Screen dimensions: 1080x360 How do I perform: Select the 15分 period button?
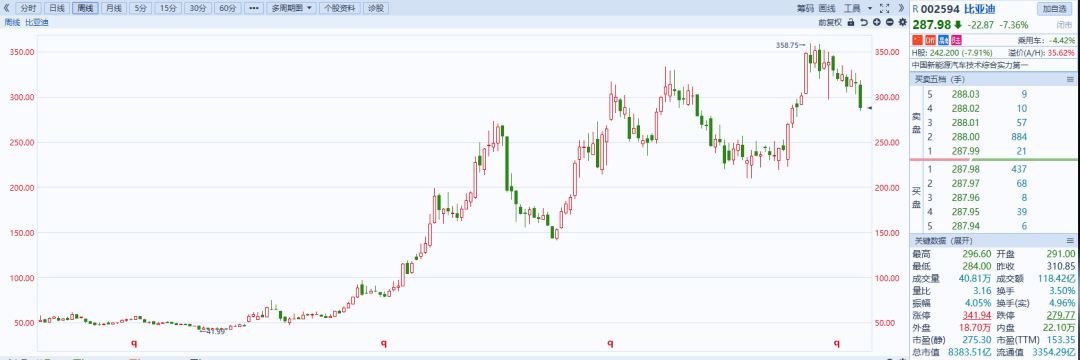pyautogui.click(x=167, y=8)
